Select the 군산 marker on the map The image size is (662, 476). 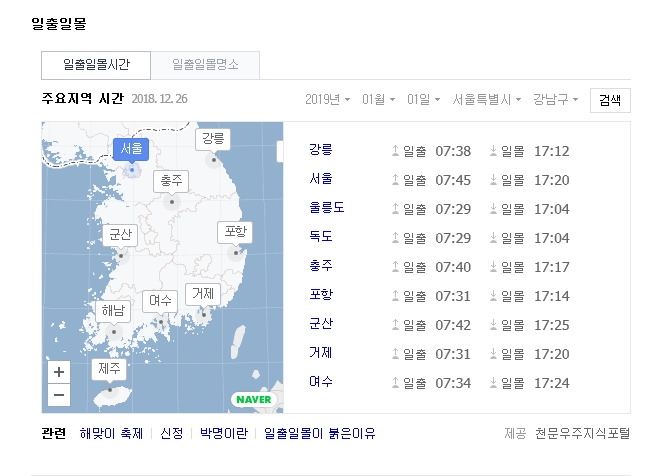point(120,234)
